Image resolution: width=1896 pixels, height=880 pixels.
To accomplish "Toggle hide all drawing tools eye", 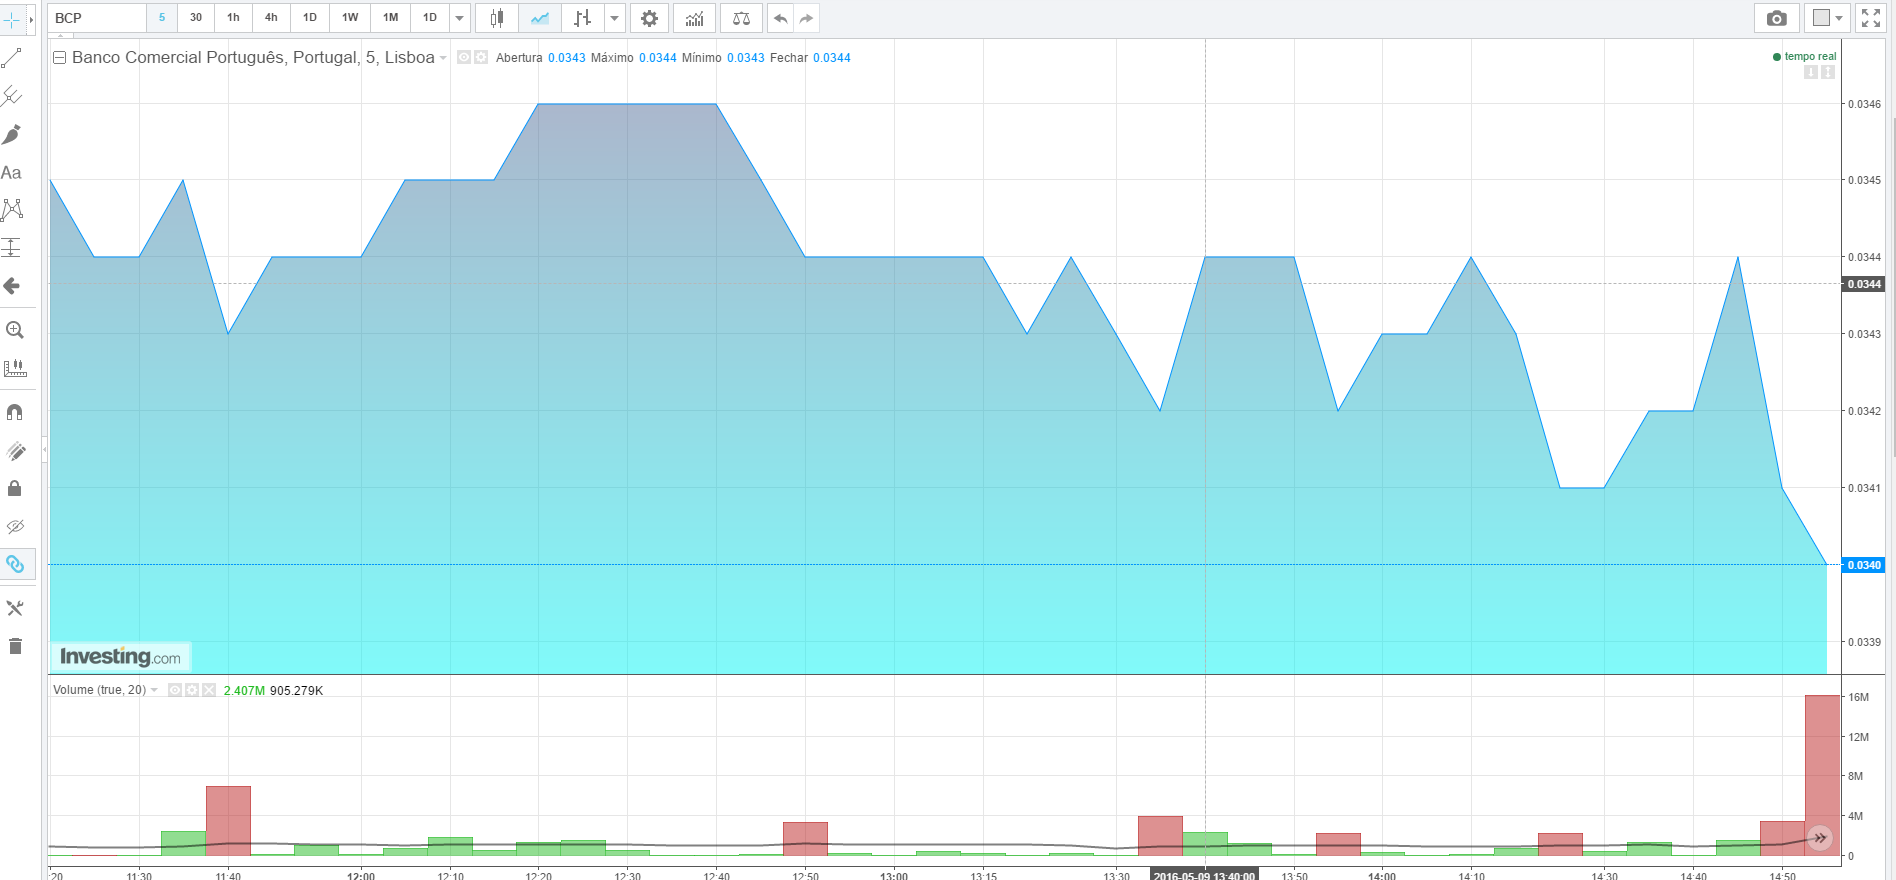I will point(14,526).
